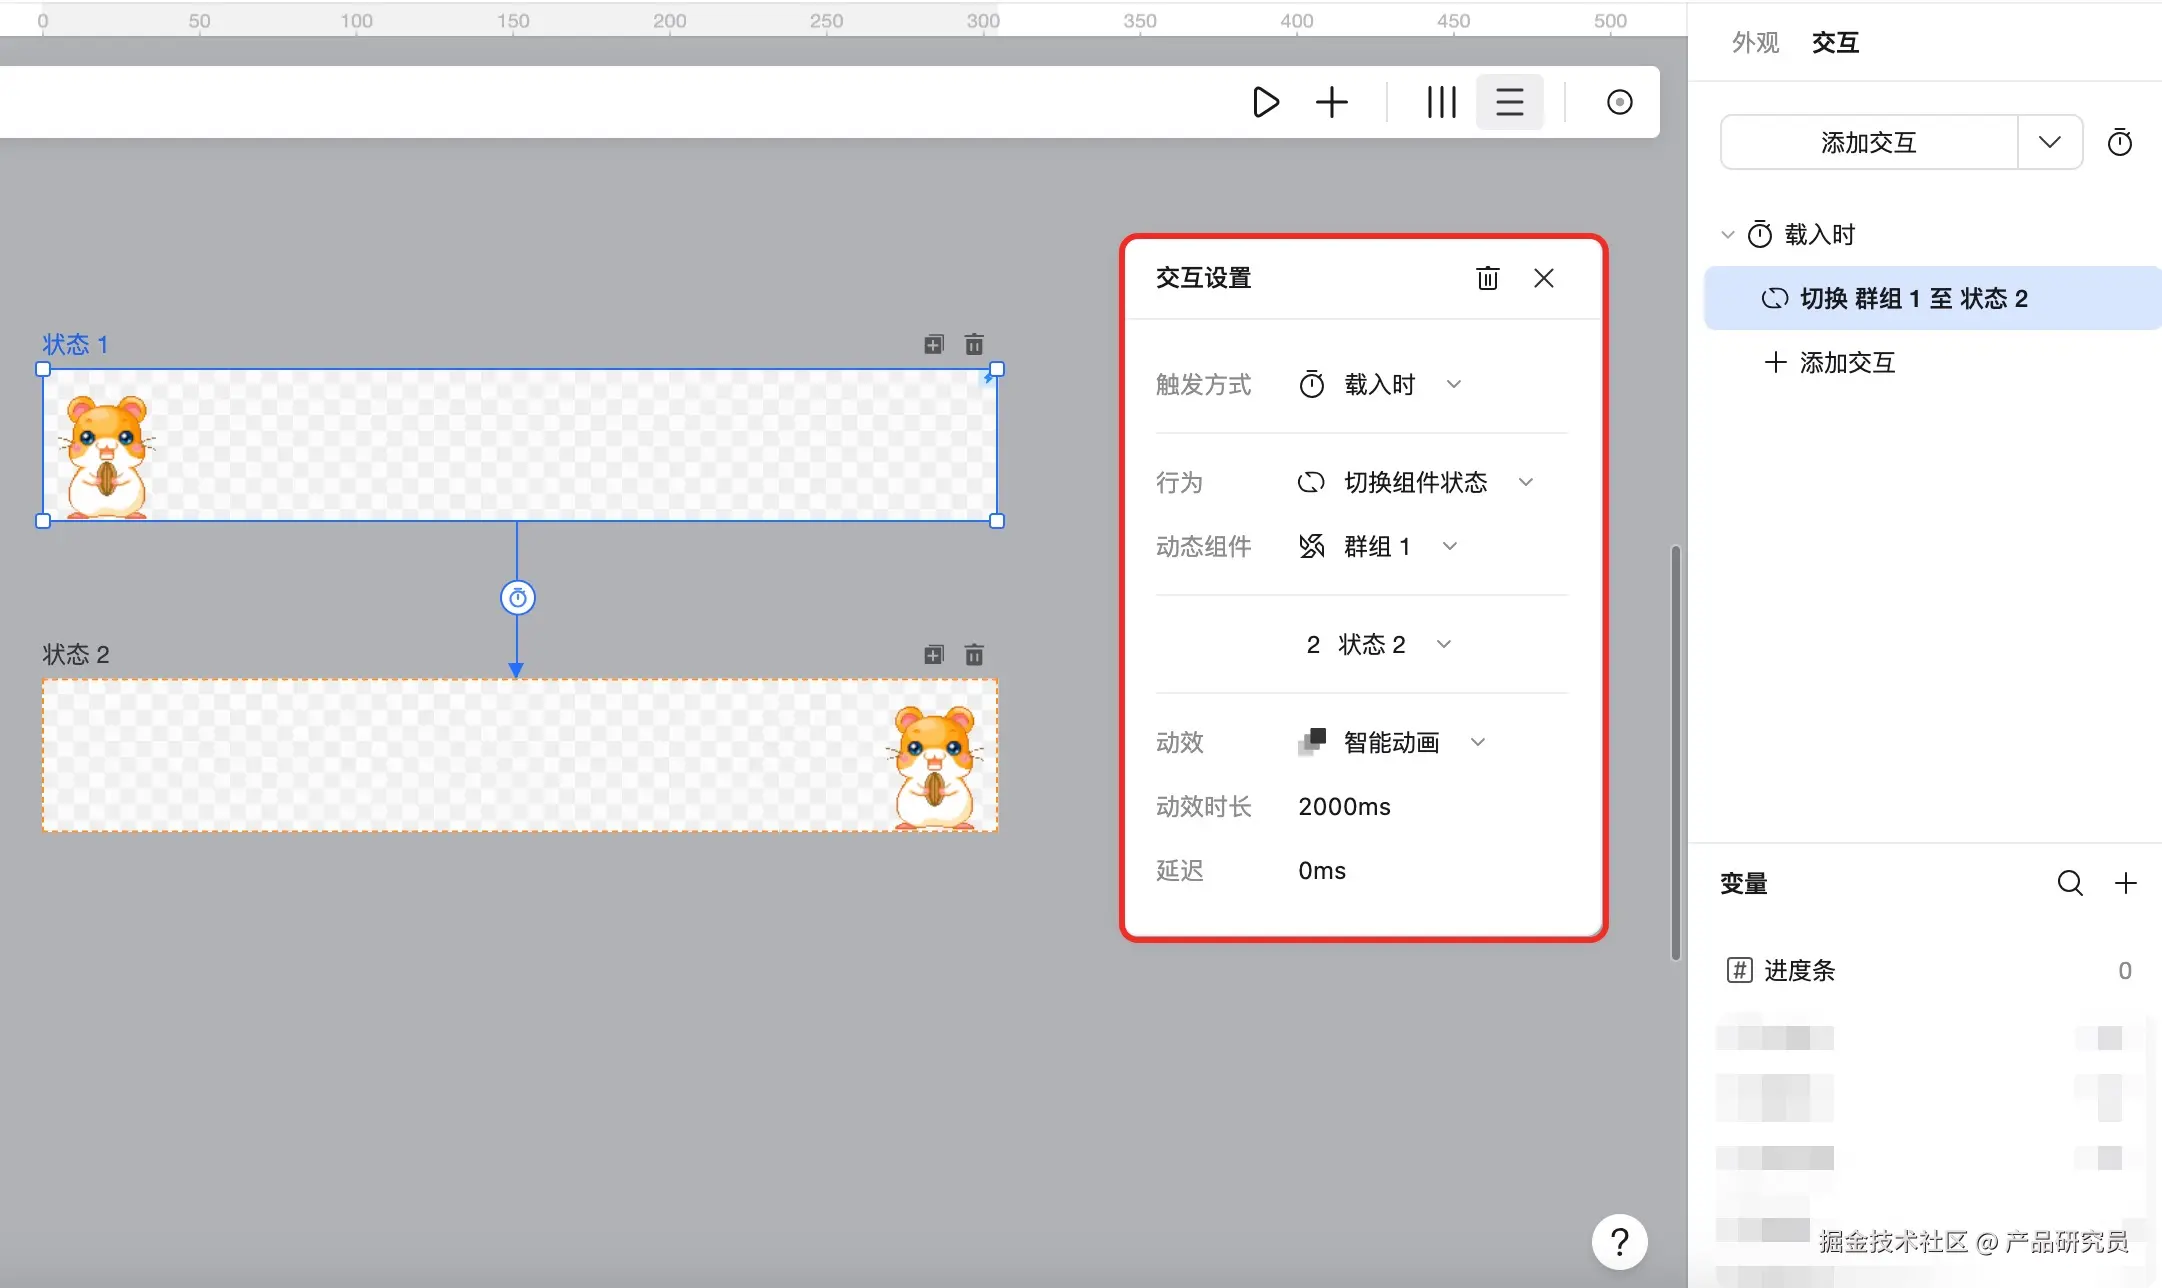Click the plus icon in state toolbar
This screenshot has height=1288, width=2162.
pos(1331,102)
